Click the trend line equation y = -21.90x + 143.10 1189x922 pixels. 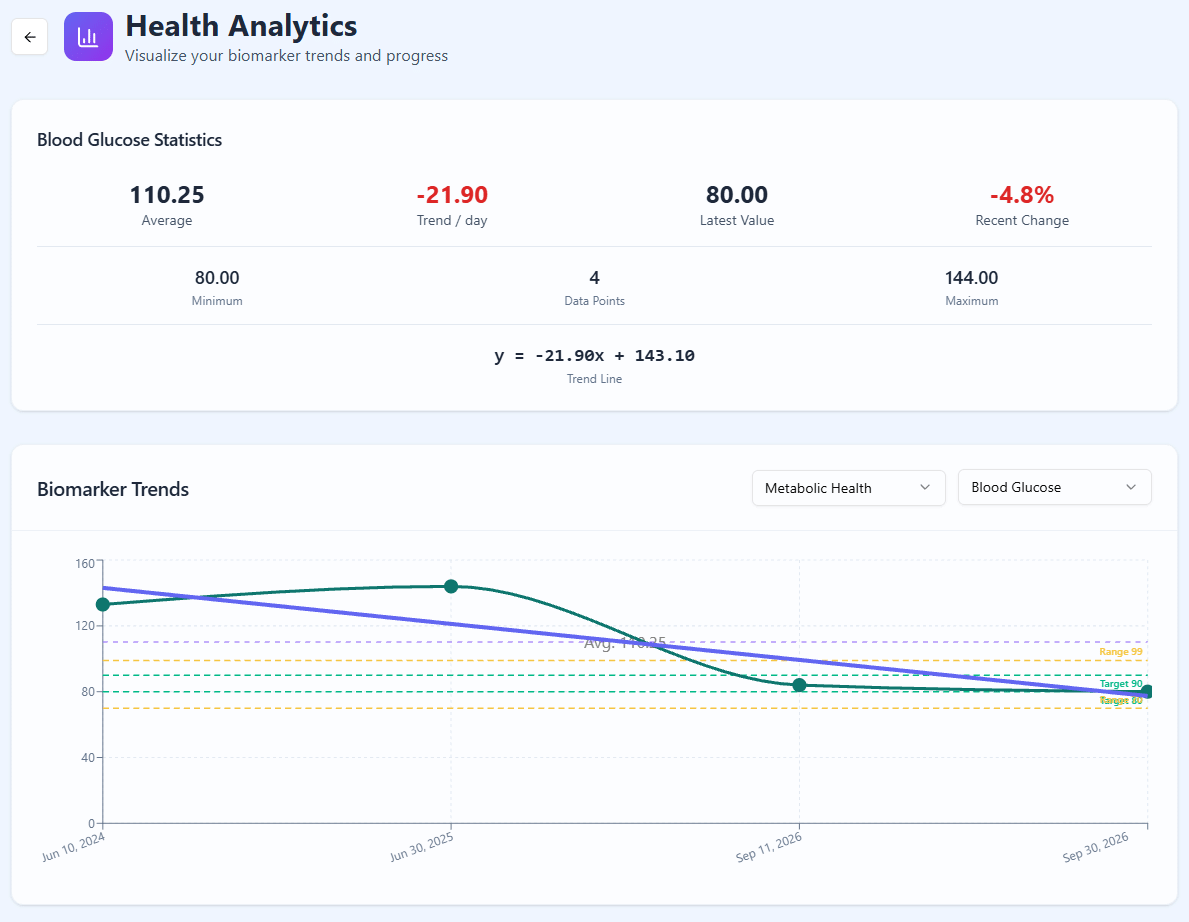[594, 356]
